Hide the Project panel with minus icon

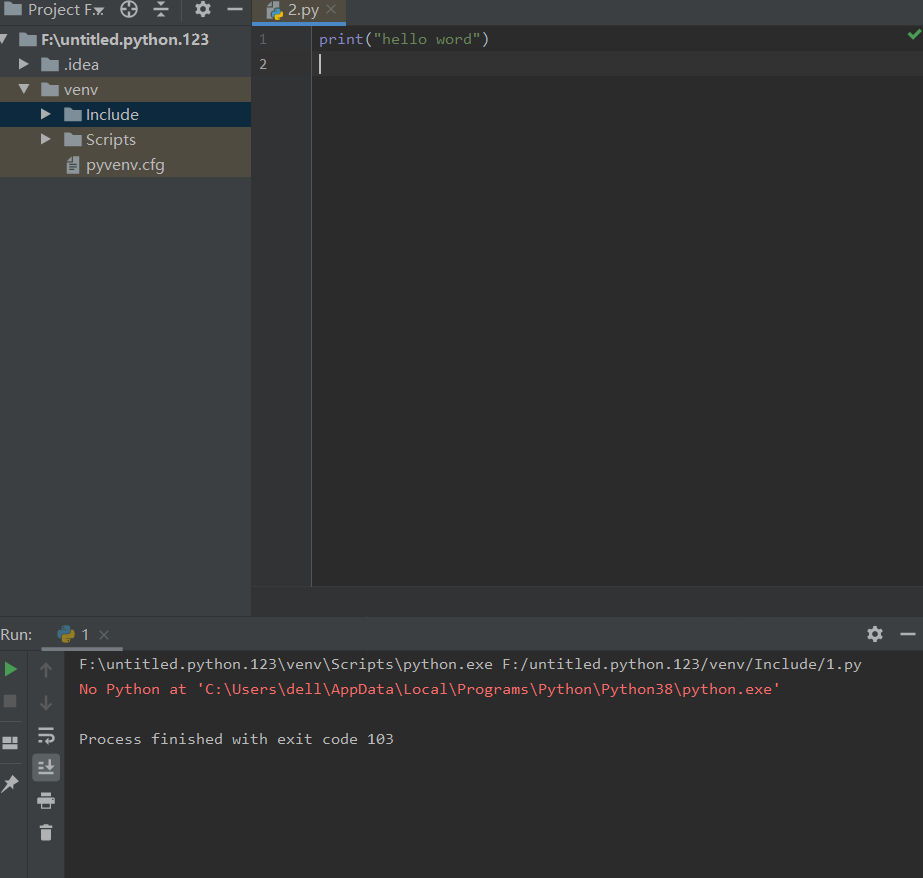[x=235, y=9]
